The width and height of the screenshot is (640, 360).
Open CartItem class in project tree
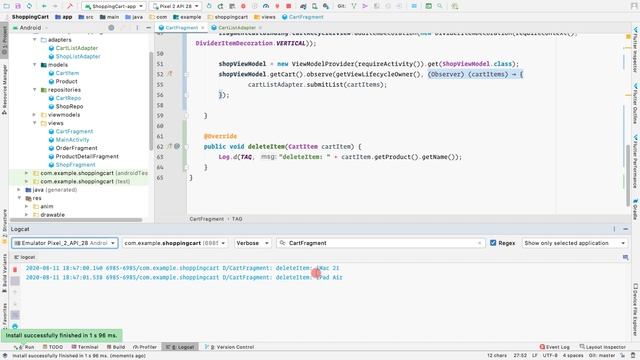(x=67, y=73)
